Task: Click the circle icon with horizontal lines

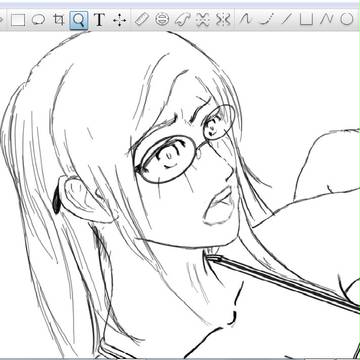Action: 162,19
